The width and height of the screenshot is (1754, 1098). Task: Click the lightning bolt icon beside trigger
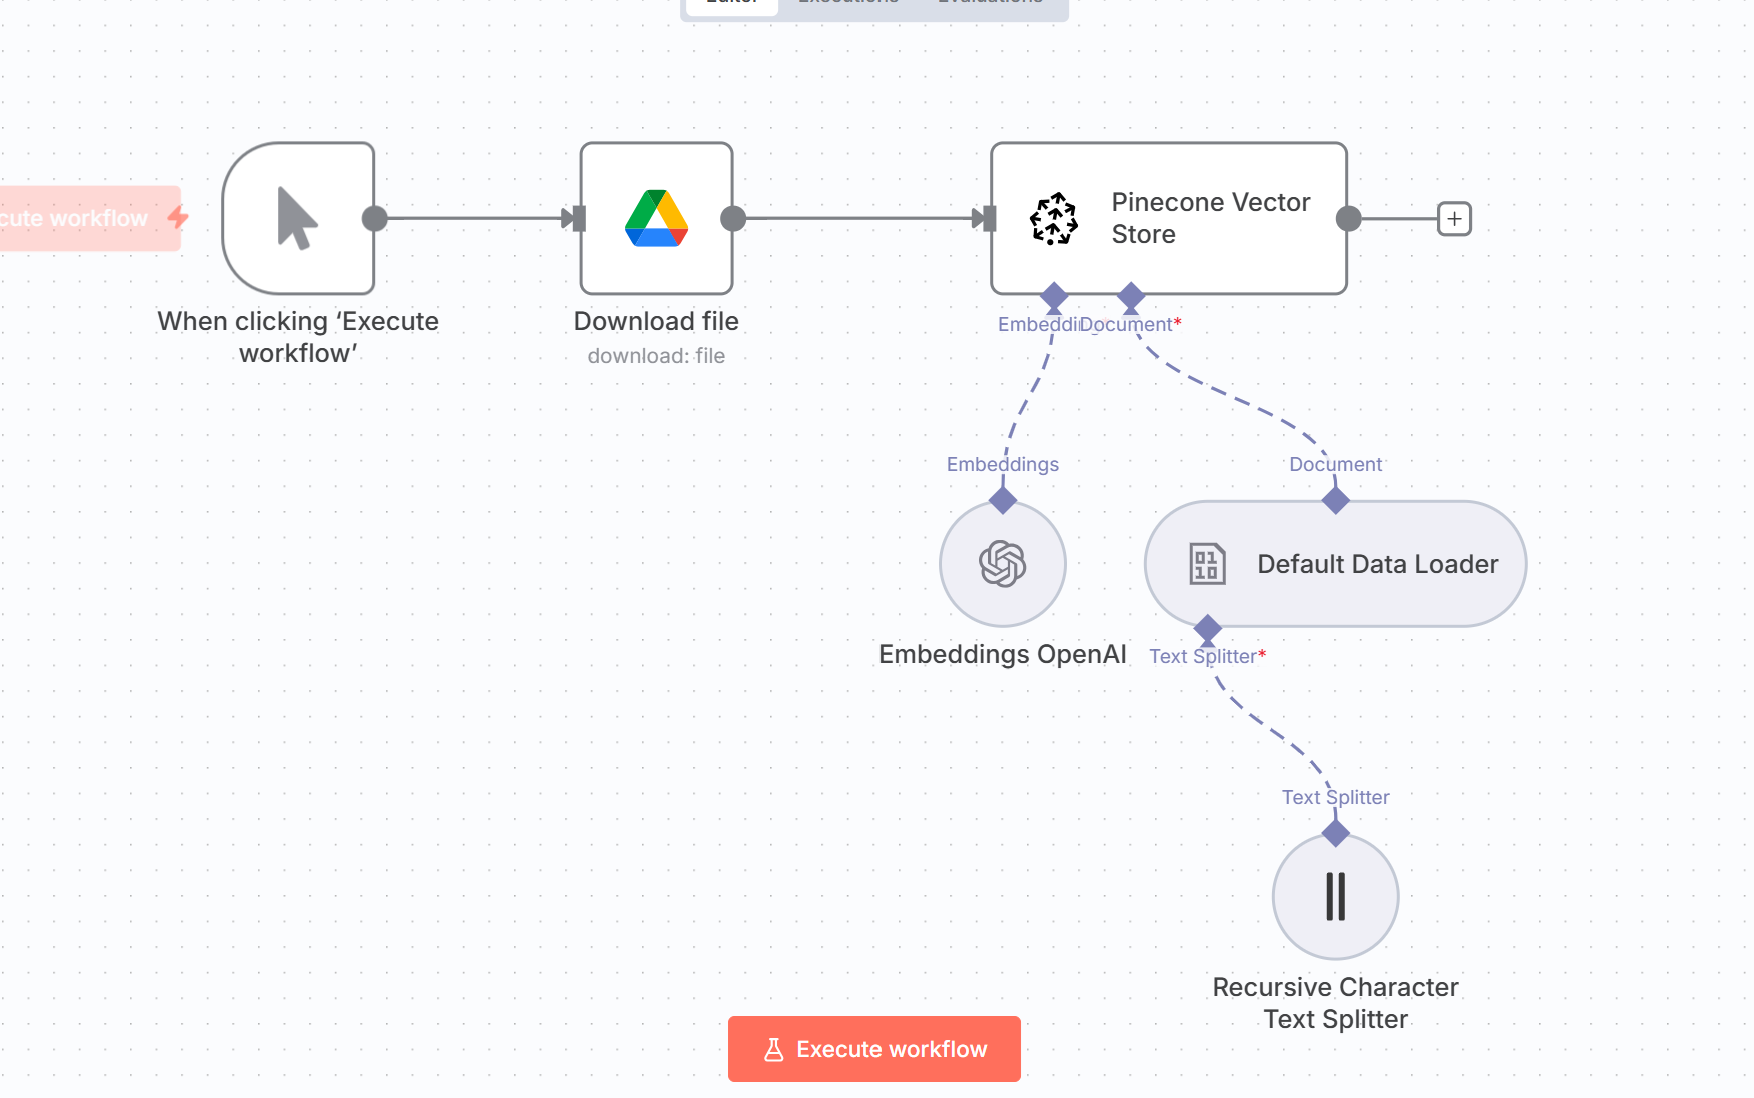(178, 217)
